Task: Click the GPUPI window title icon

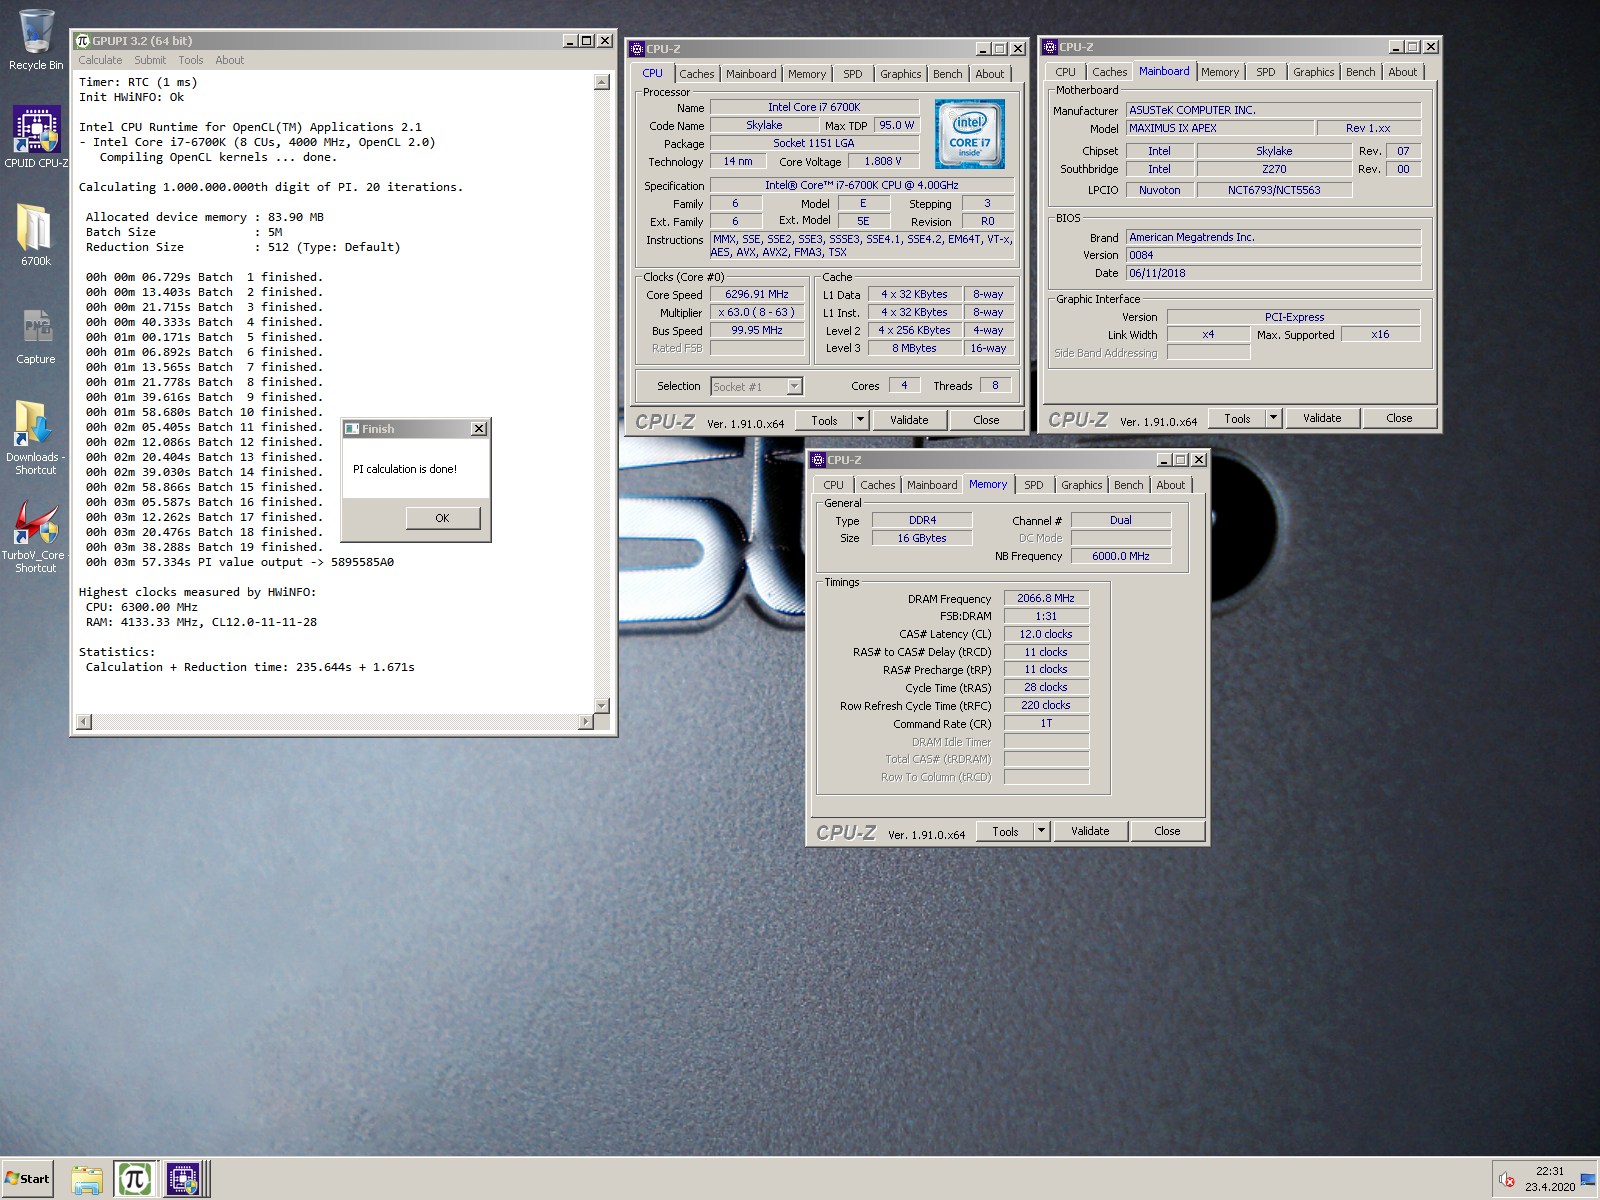Action: click(x=83, y=41)
